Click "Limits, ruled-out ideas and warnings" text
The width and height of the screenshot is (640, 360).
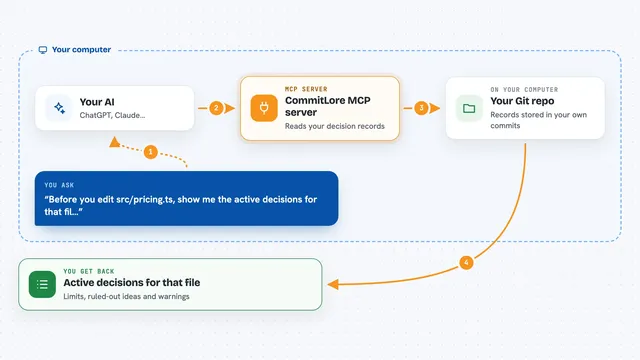click(x=126, y=296)
